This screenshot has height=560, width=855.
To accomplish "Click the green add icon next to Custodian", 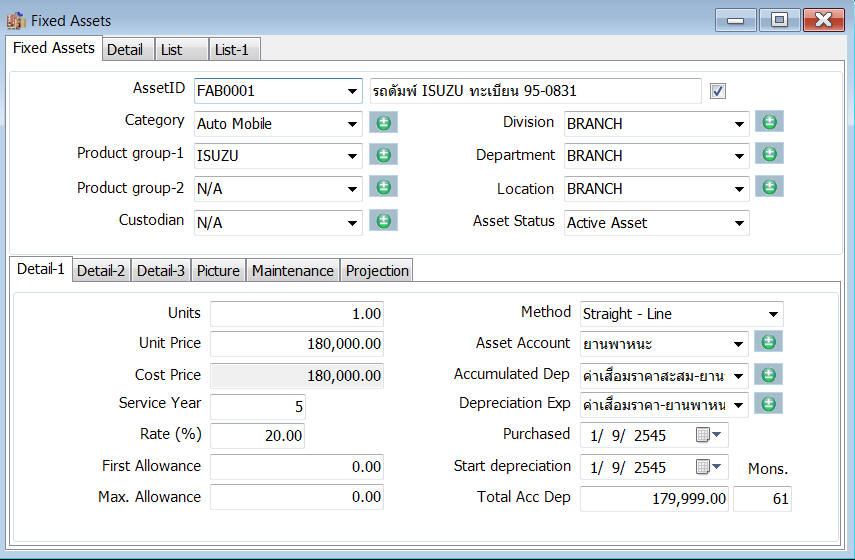I will click(x=383, y=220).
